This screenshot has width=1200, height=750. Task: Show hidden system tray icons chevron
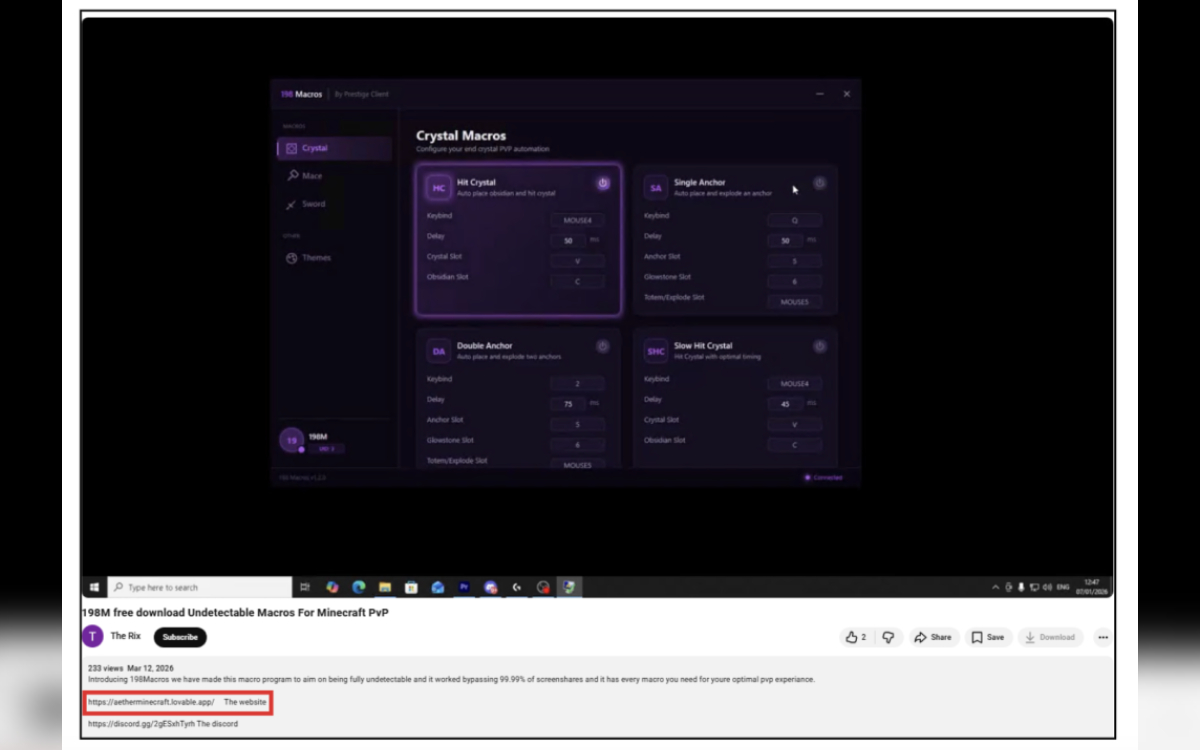[995, 587]
